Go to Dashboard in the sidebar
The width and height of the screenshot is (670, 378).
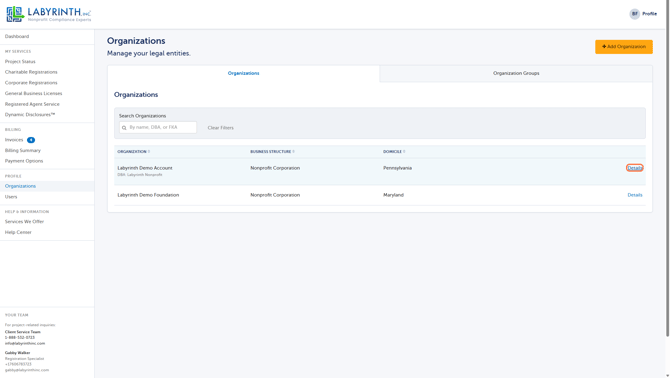[x=17, y=36]
